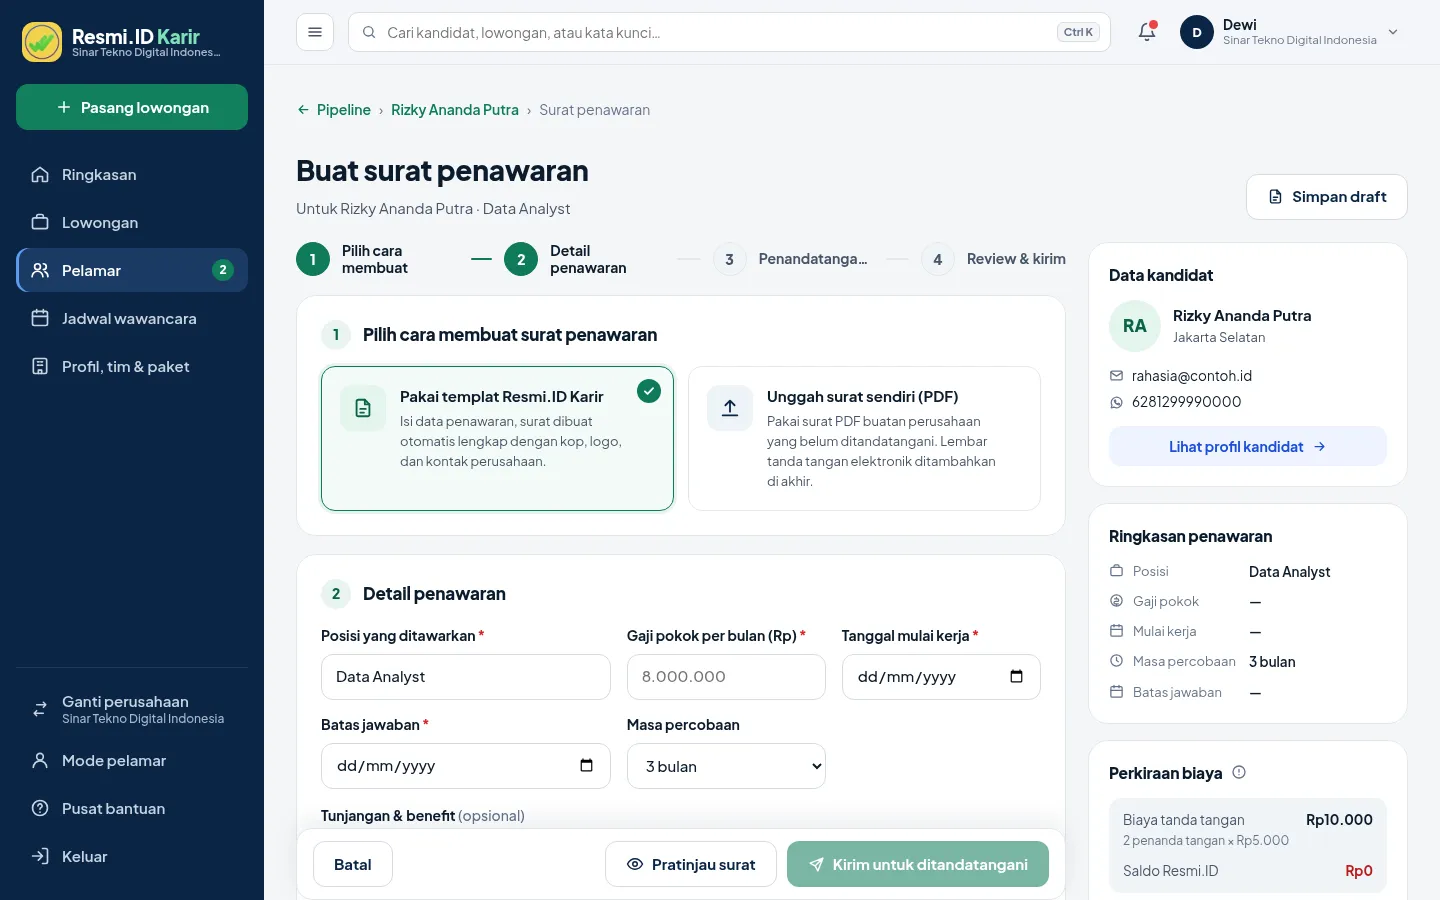Open Rizky Ananda Putra breadcrumb
1440x900 pixels.
click(455, 110)
